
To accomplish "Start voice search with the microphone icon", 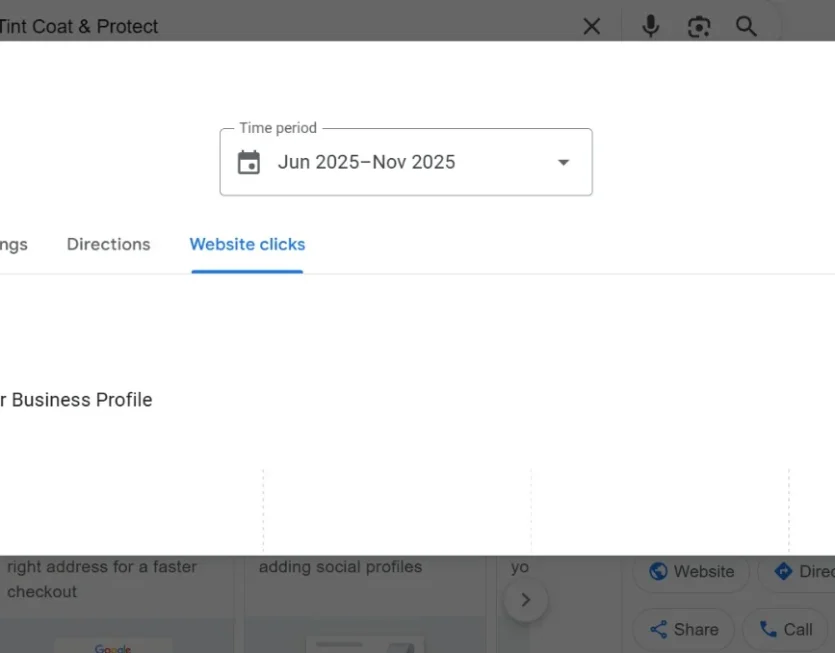I will pyautogui.click(x=650, y=26).
